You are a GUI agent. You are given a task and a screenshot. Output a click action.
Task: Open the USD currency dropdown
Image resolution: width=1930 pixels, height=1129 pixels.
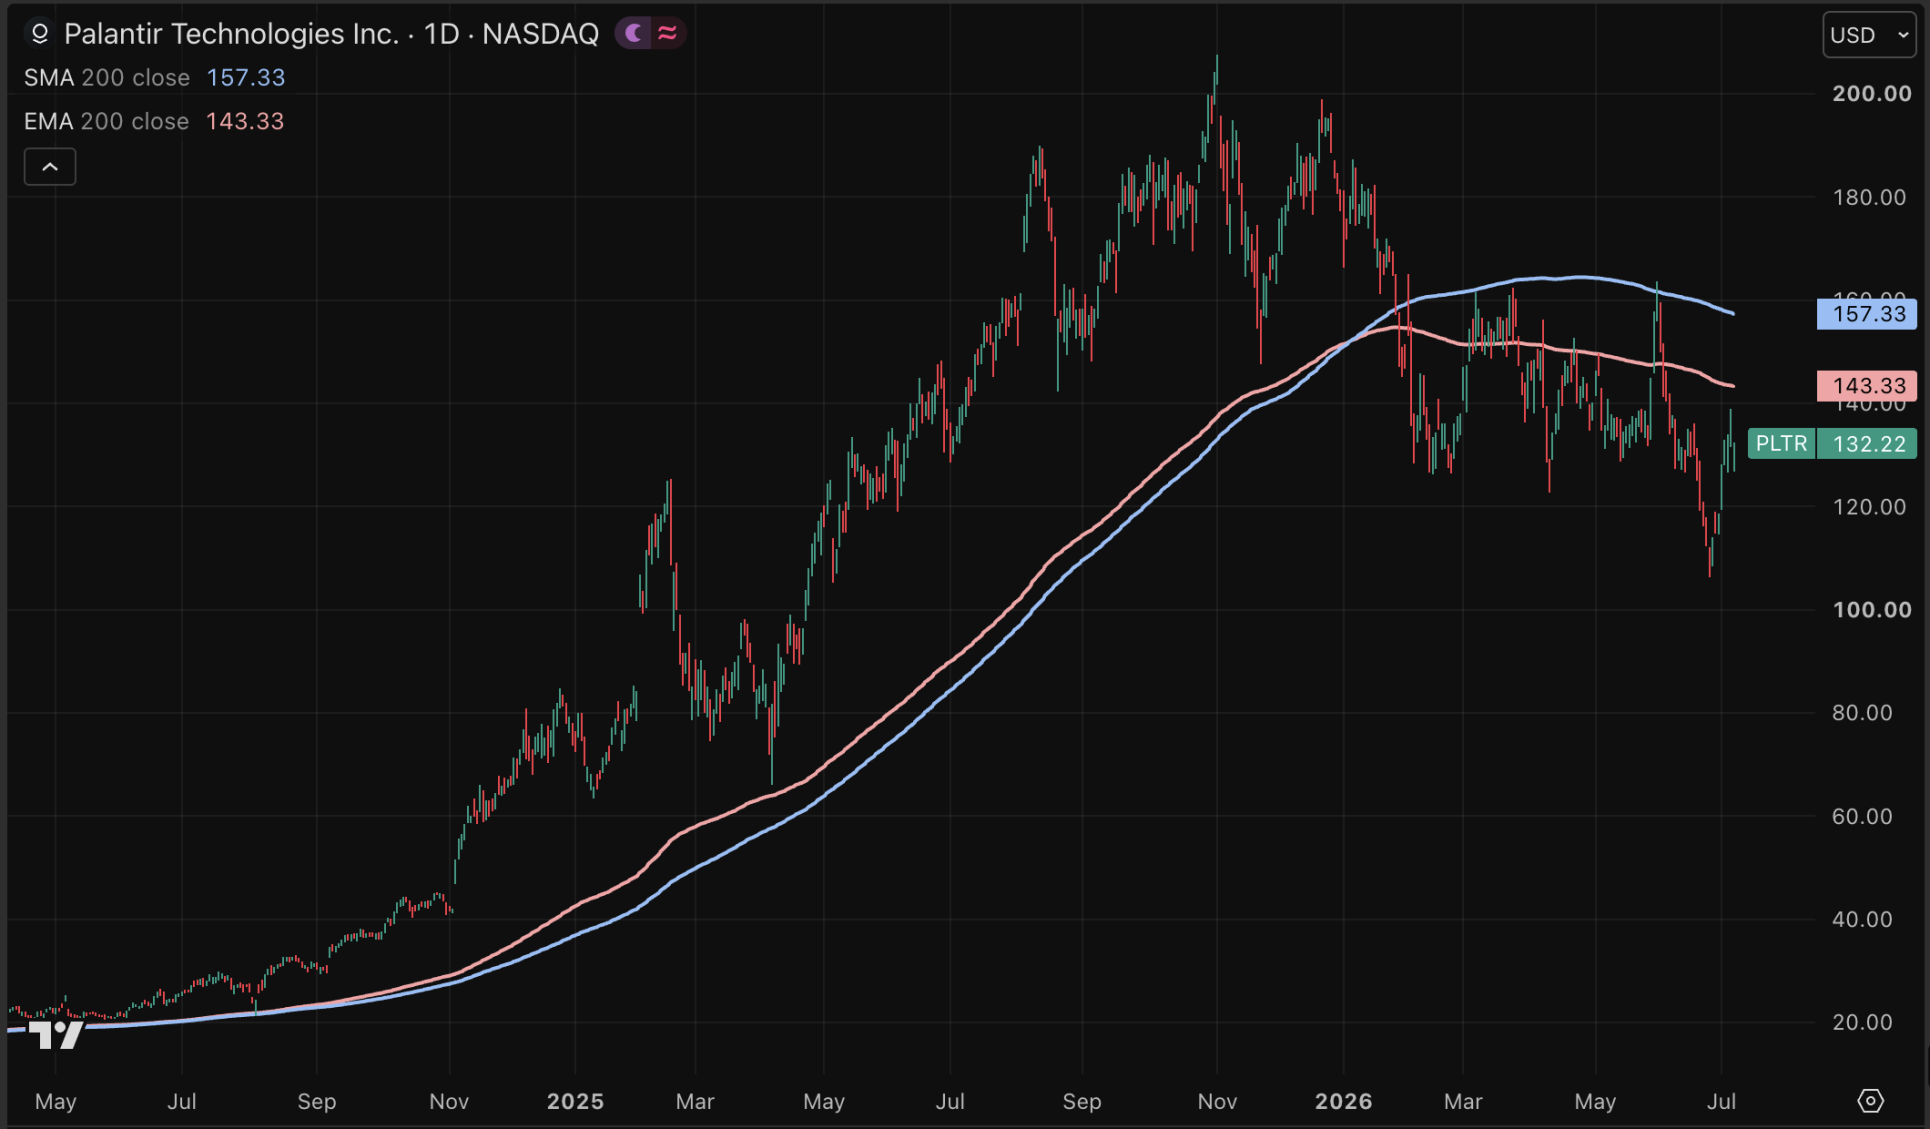[1869, 35]
